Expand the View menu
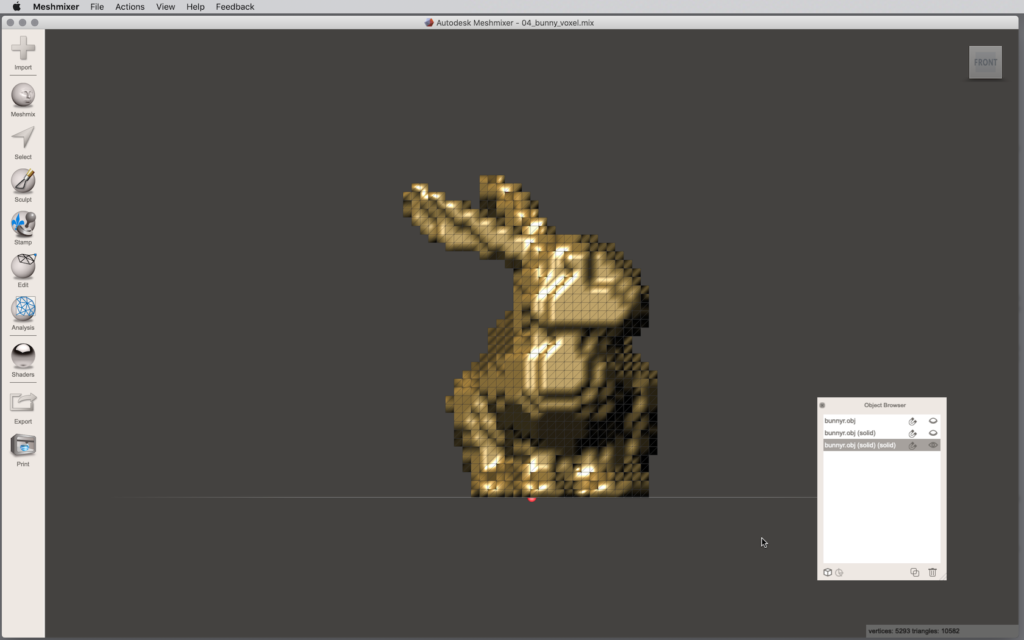 pos(165,7)
